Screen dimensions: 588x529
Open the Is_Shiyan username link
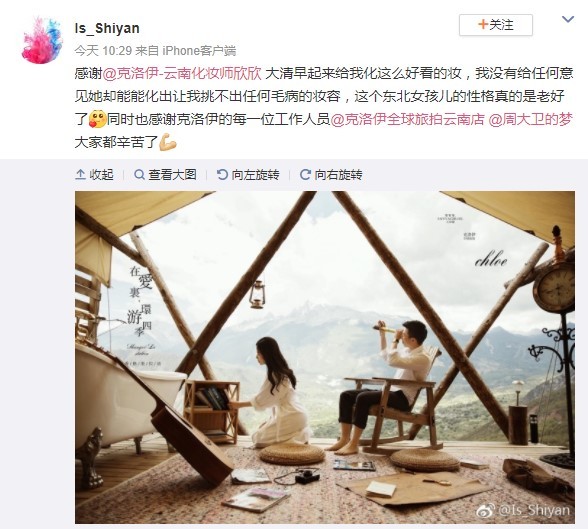[x=107, y=28]
